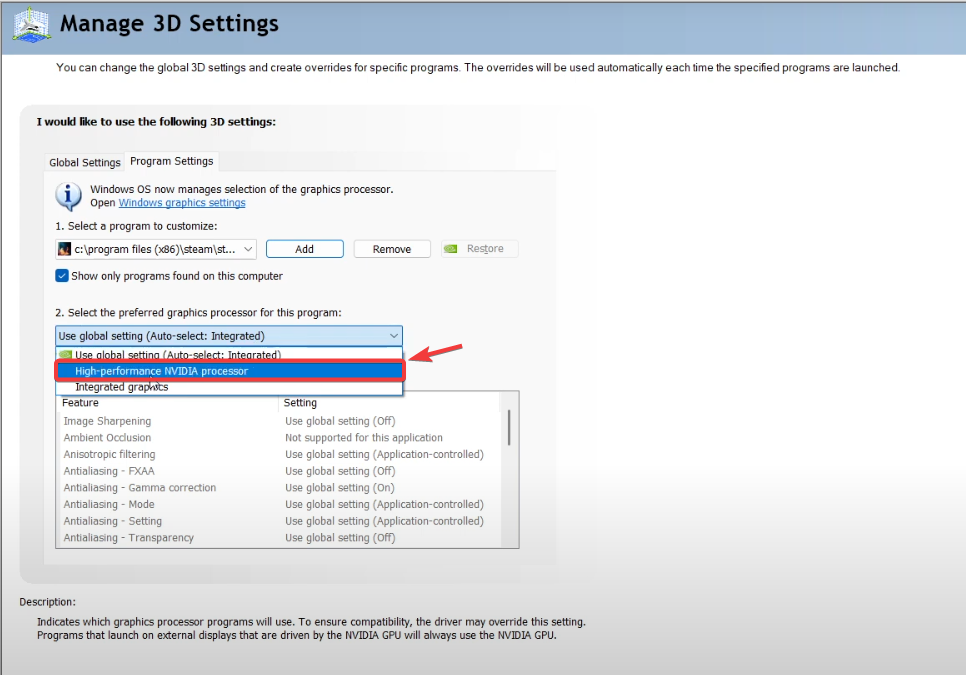Choose Use global setting (Auto-select: Integrated) list option

click(229, 355)
